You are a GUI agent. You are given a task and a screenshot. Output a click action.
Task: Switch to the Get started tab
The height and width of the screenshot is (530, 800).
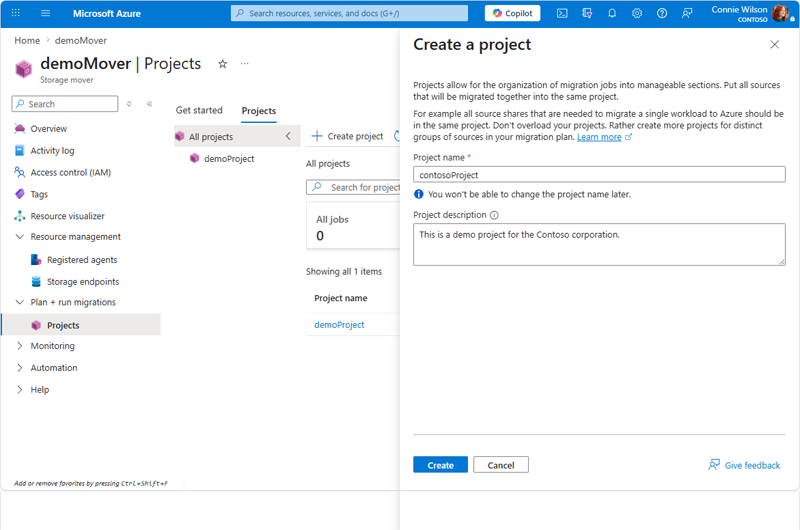[199, 110]
